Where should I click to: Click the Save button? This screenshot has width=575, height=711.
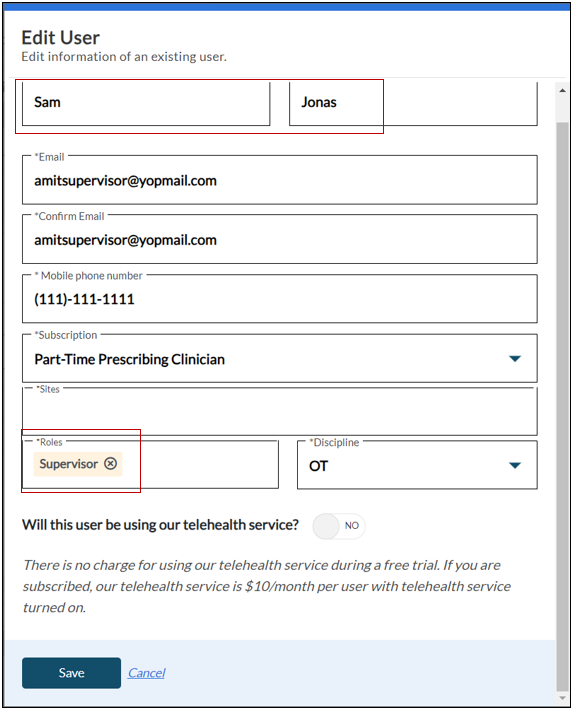72,673
